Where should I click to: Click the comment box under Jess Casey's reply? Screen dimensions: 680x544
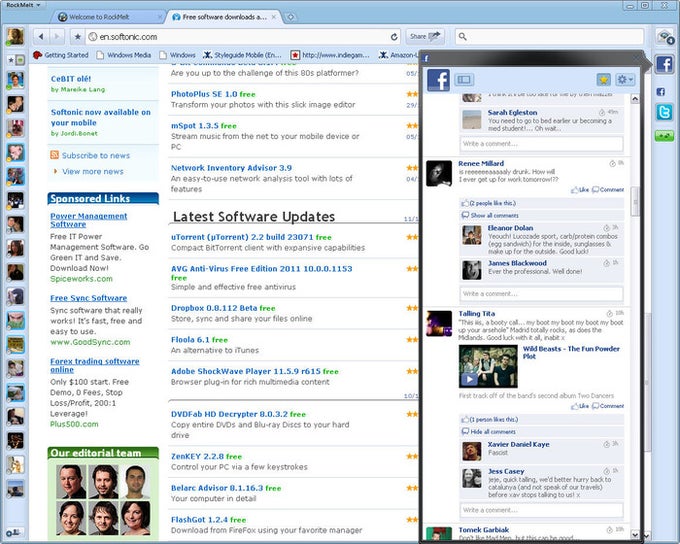click(x=542, y=510)
